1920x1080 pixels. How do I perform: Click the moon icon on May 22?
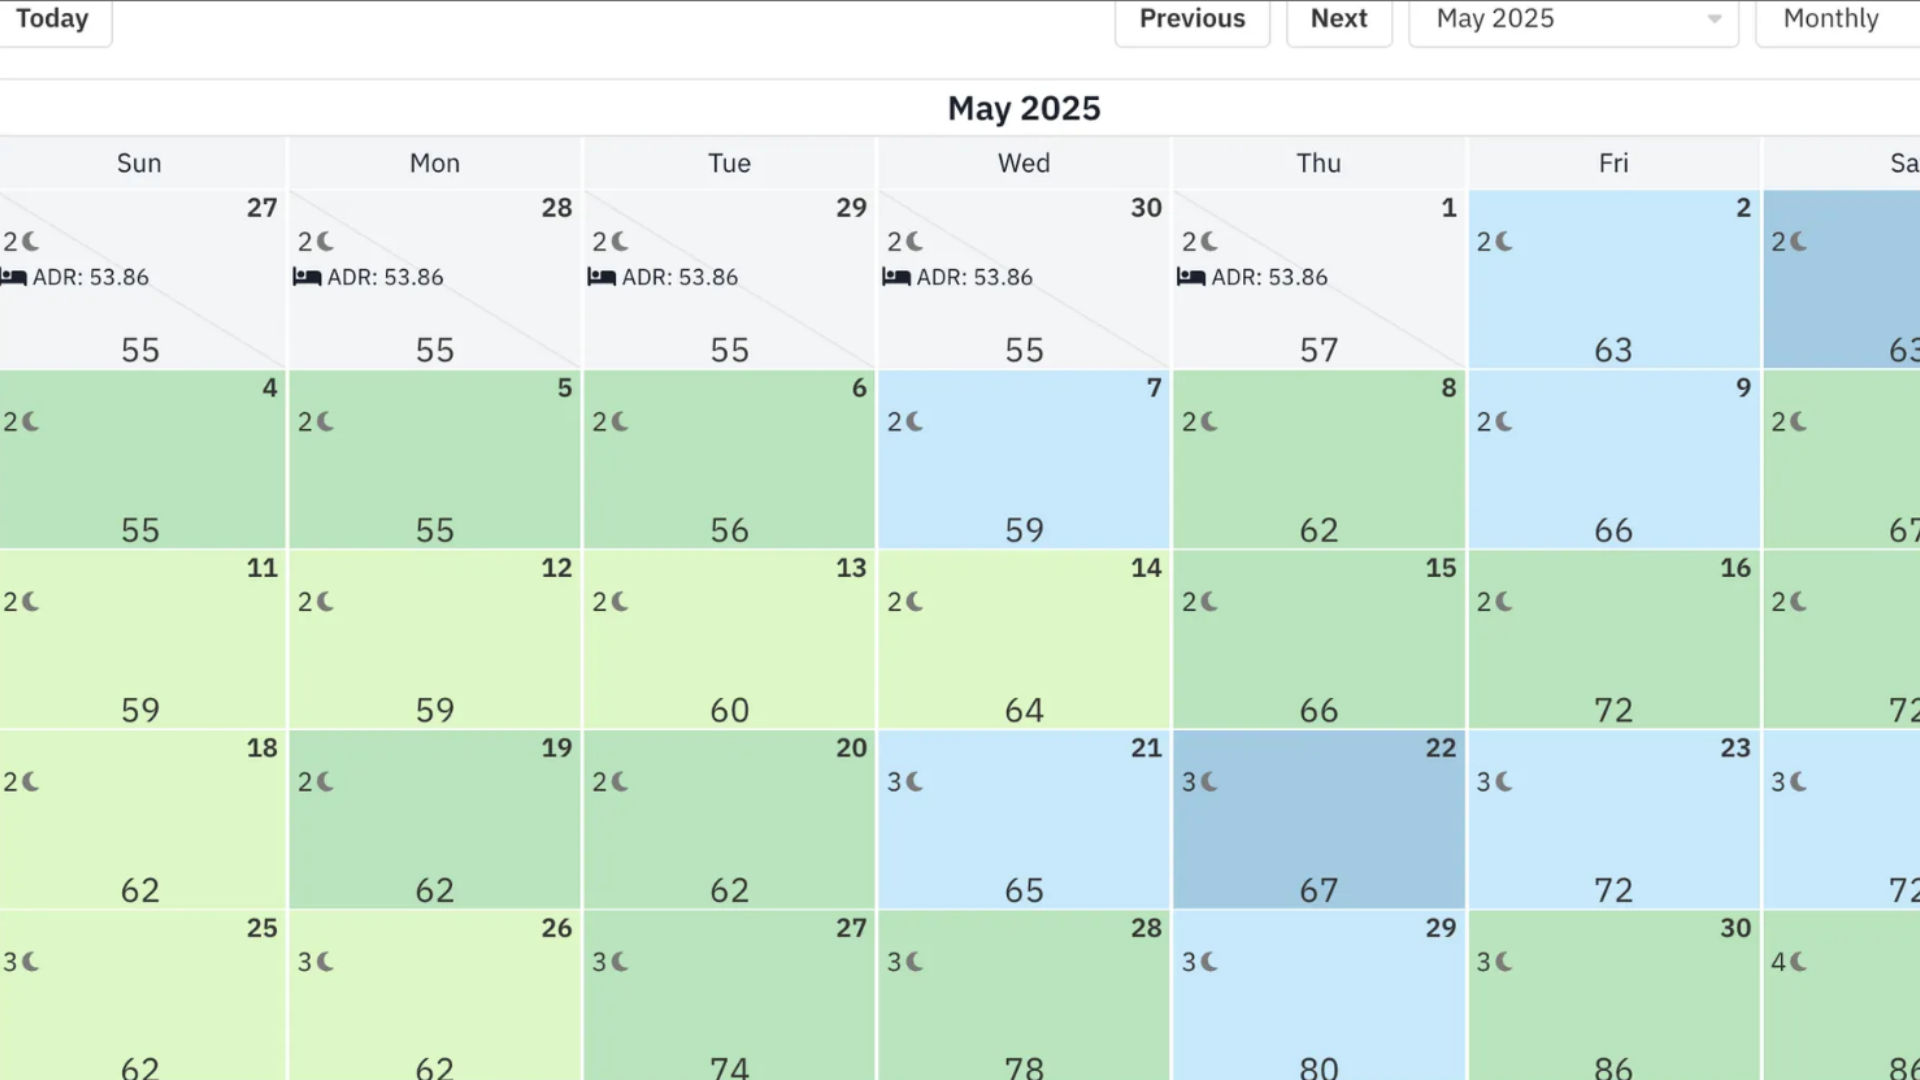[x=1209, y=782]
